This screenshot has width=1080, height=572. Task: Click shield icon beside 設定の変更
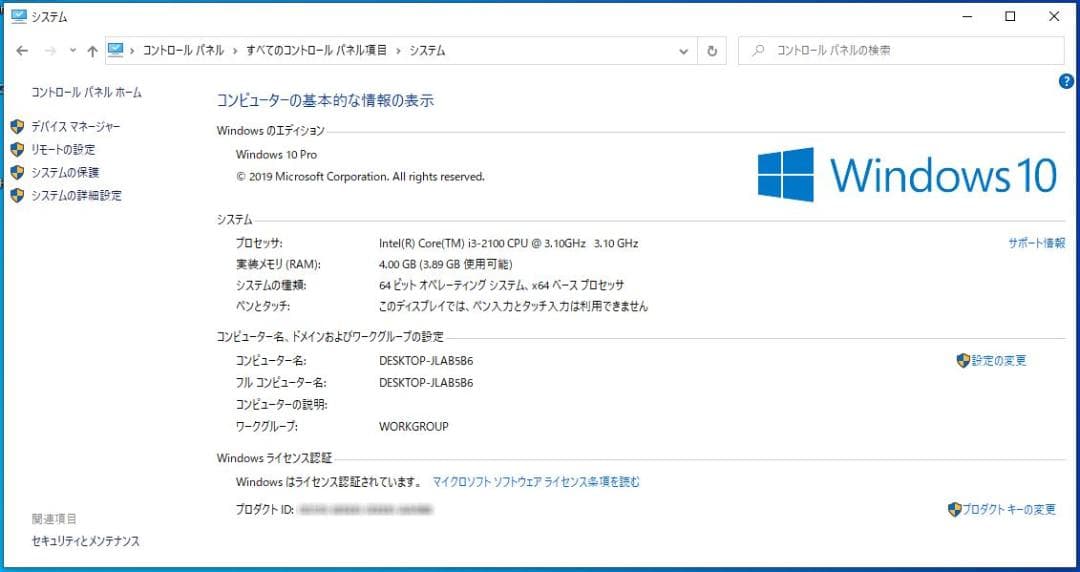point(963,360)
